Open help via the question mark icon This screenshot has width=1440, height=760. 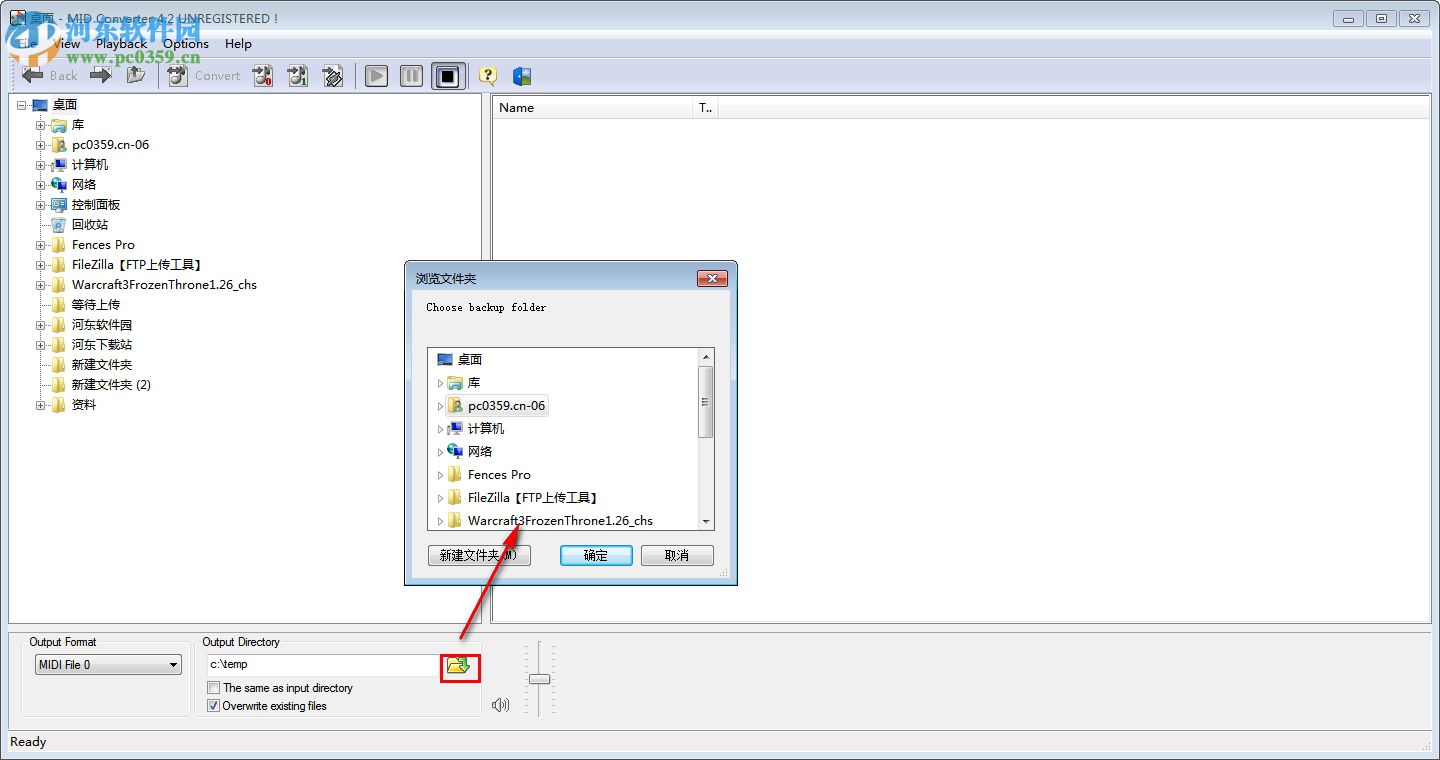(x=487, y=76)
